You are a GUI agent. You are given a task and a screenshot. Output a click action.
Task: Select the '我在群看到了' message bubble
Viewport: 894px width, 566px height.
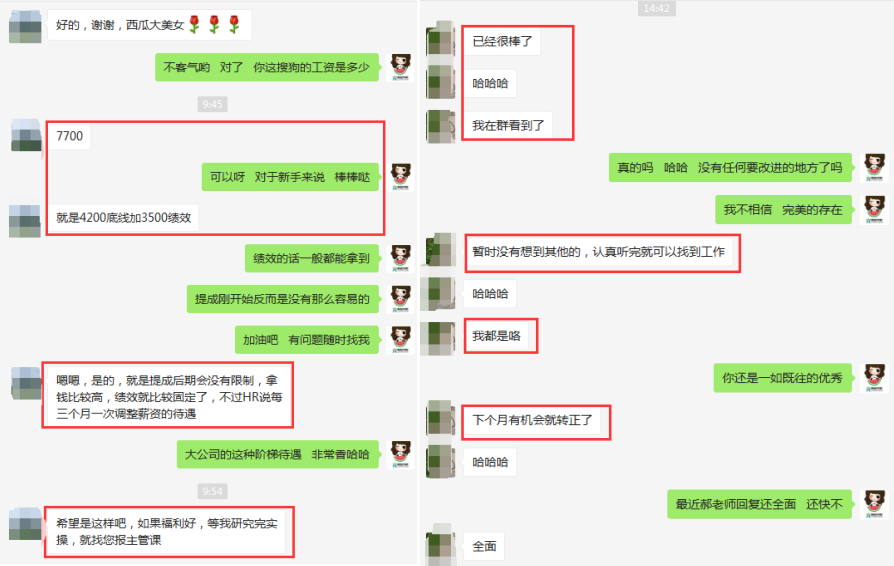[508, 125]
